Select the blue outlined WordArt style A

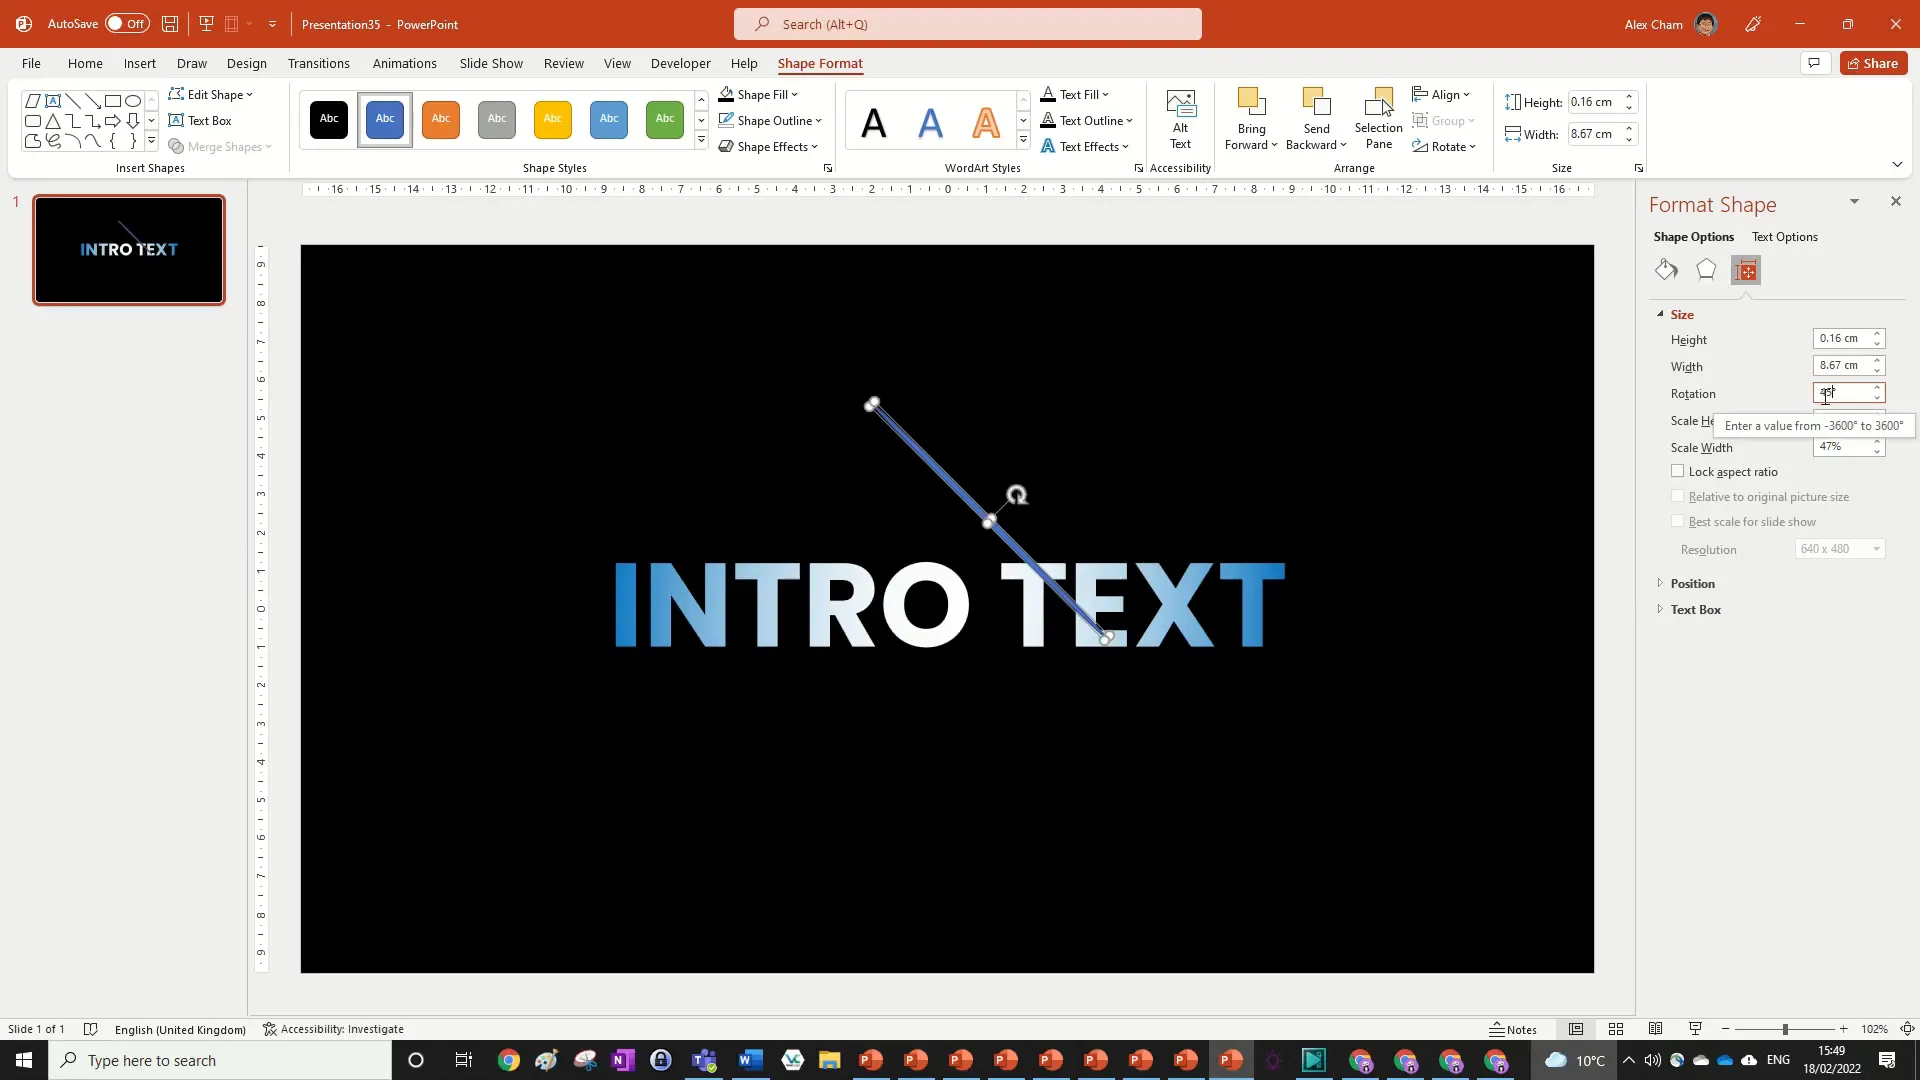click(x=930, y=123)
